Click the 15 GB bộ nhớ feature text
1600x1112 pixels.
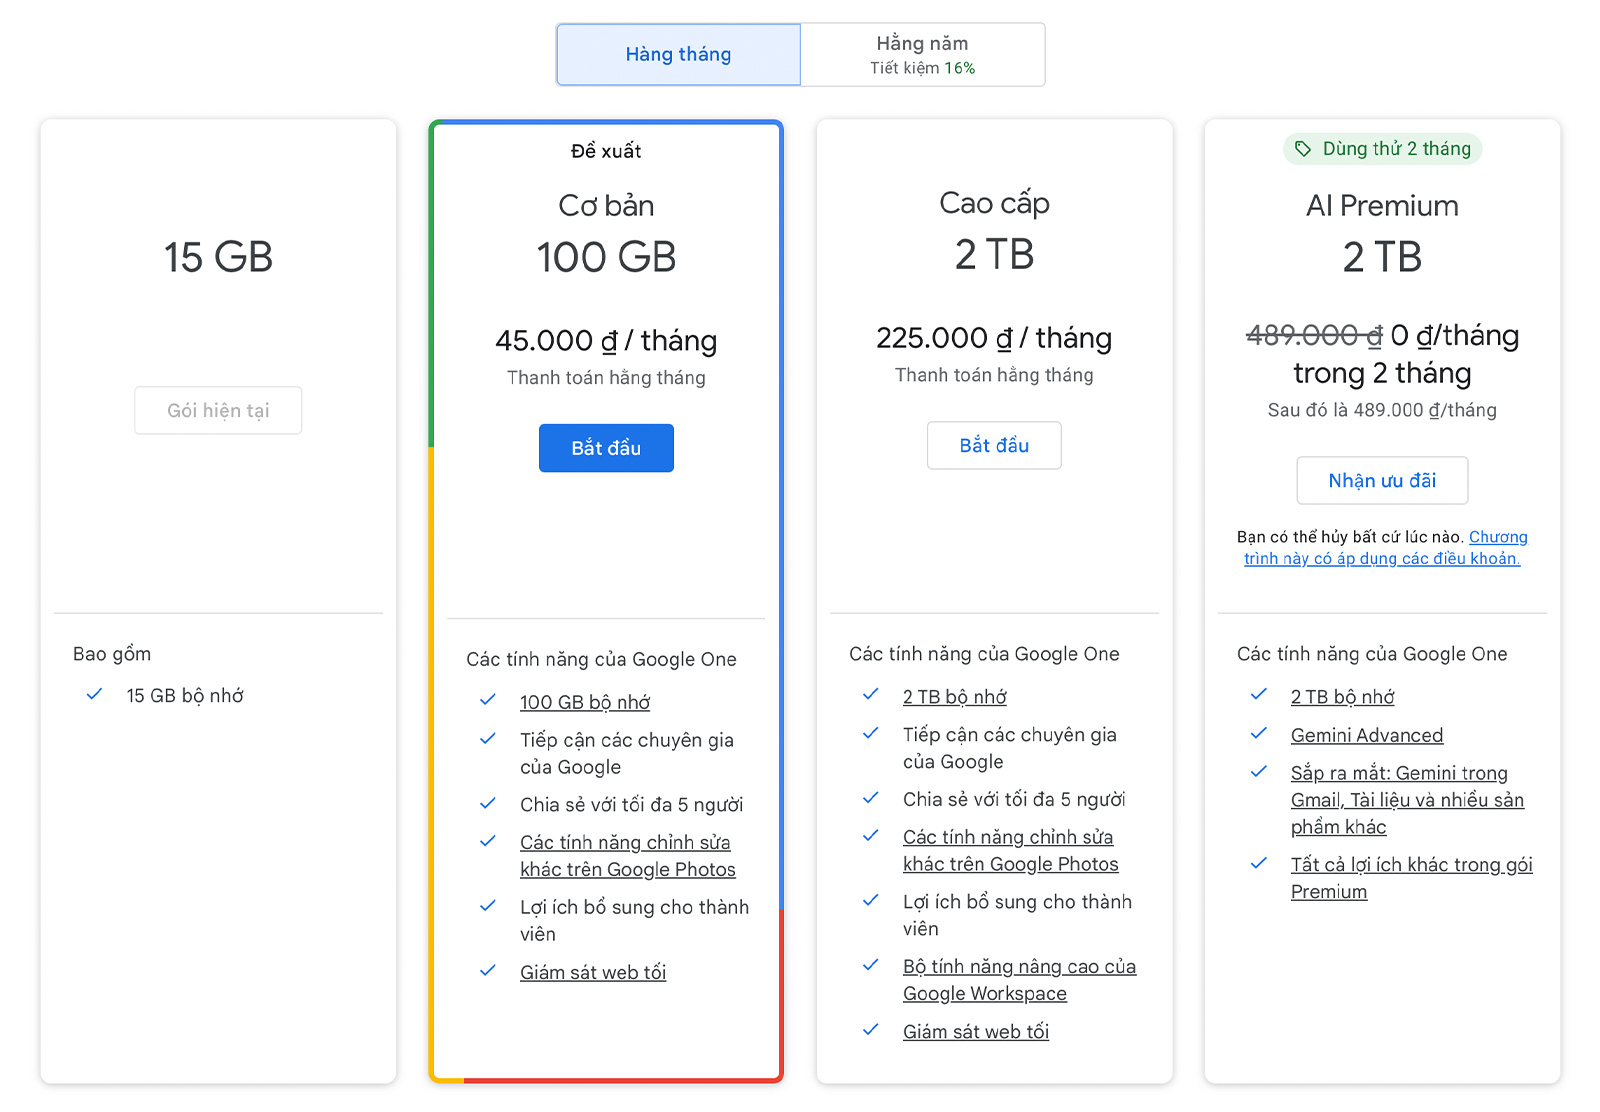pyautogui.click(x=185, y=696)
